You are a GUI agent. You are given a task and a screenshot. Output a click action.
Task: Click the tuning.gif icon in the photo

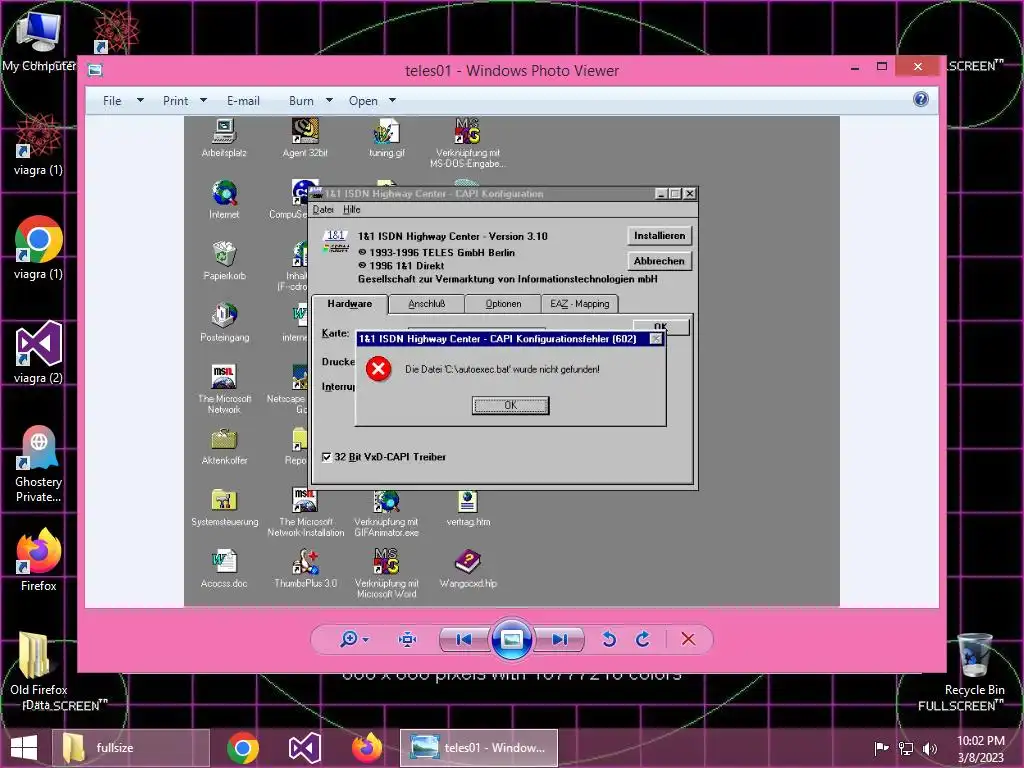[x=387, y=137]
